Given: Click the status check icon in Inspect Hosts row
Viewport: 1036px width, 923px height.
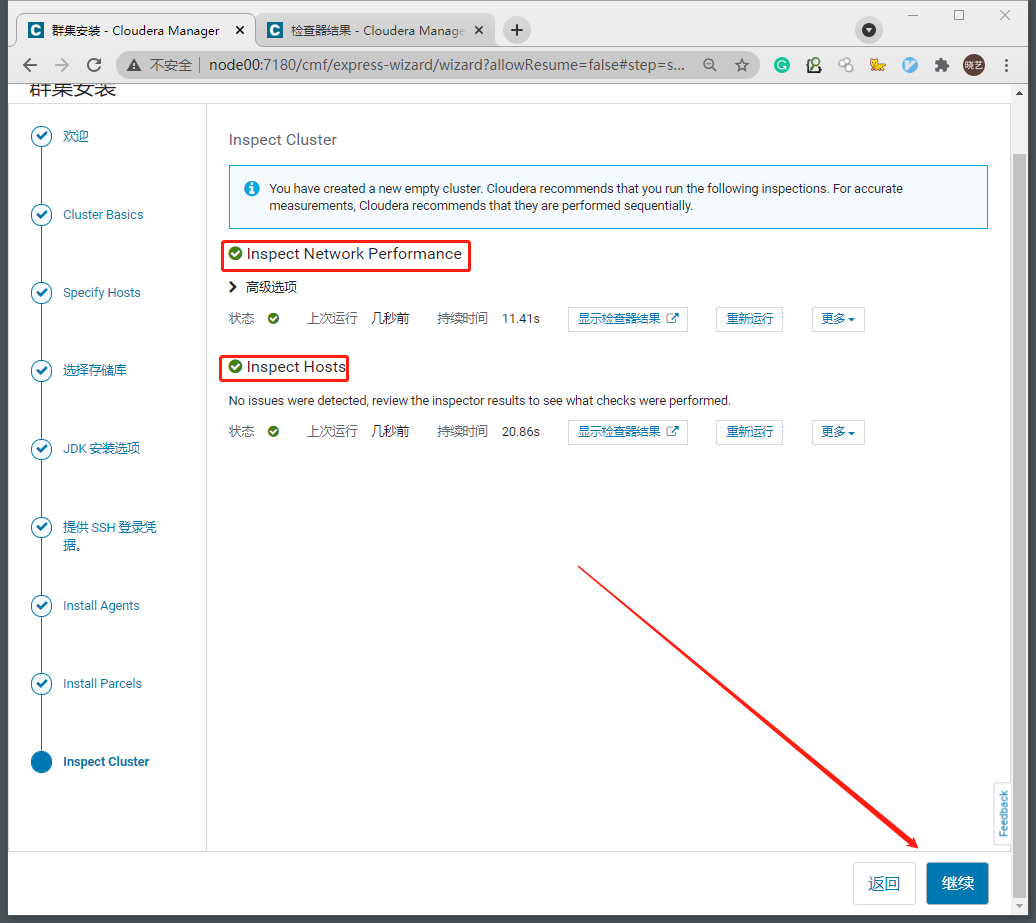Looking at the screenshot, I should coord(274,432).
